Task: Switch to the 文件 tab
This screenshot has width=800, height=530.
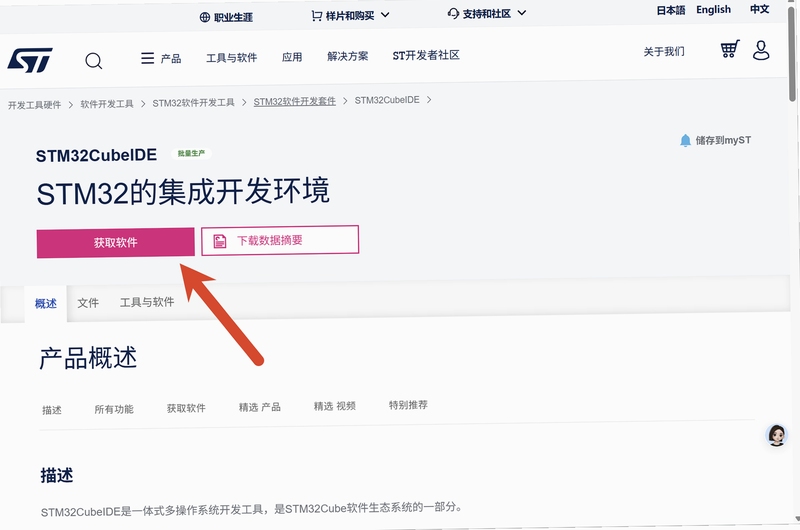Action: pos(88,303)
